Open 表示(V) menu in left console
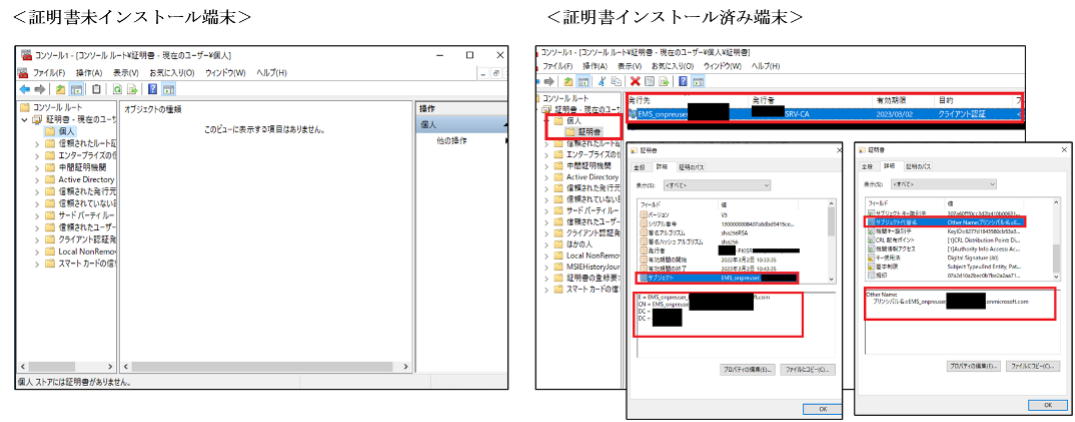The width and height of the screenshot is (1075, 422). (125, 73)
